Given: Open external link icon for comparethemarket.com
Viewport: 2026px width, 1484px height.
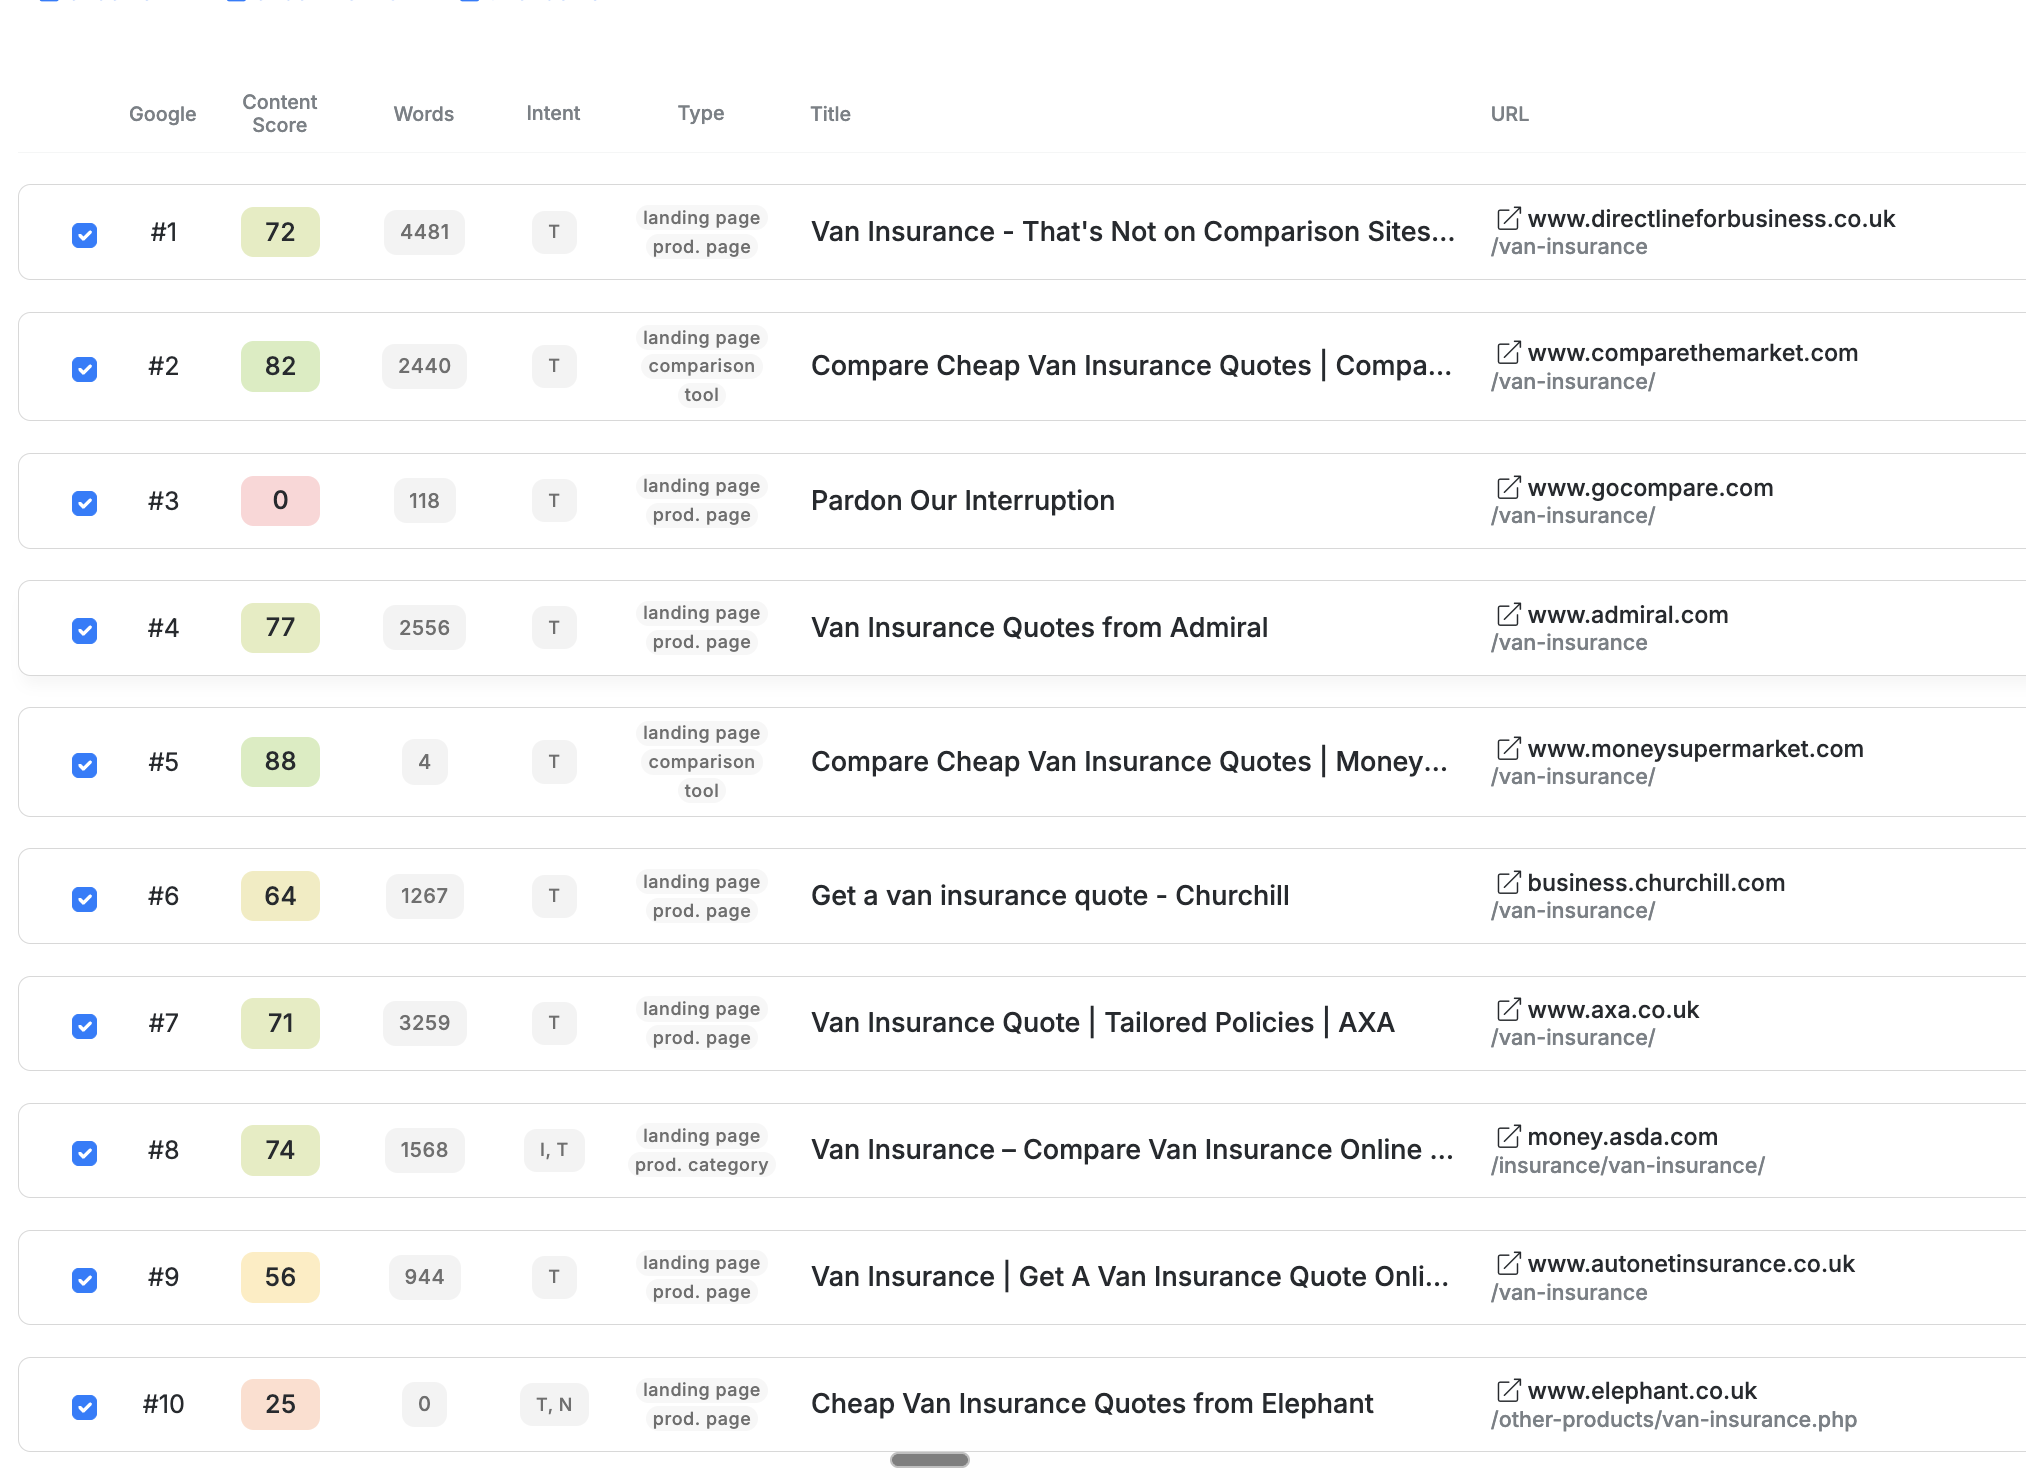Looking at the screenshot, I should (1508, 352).
